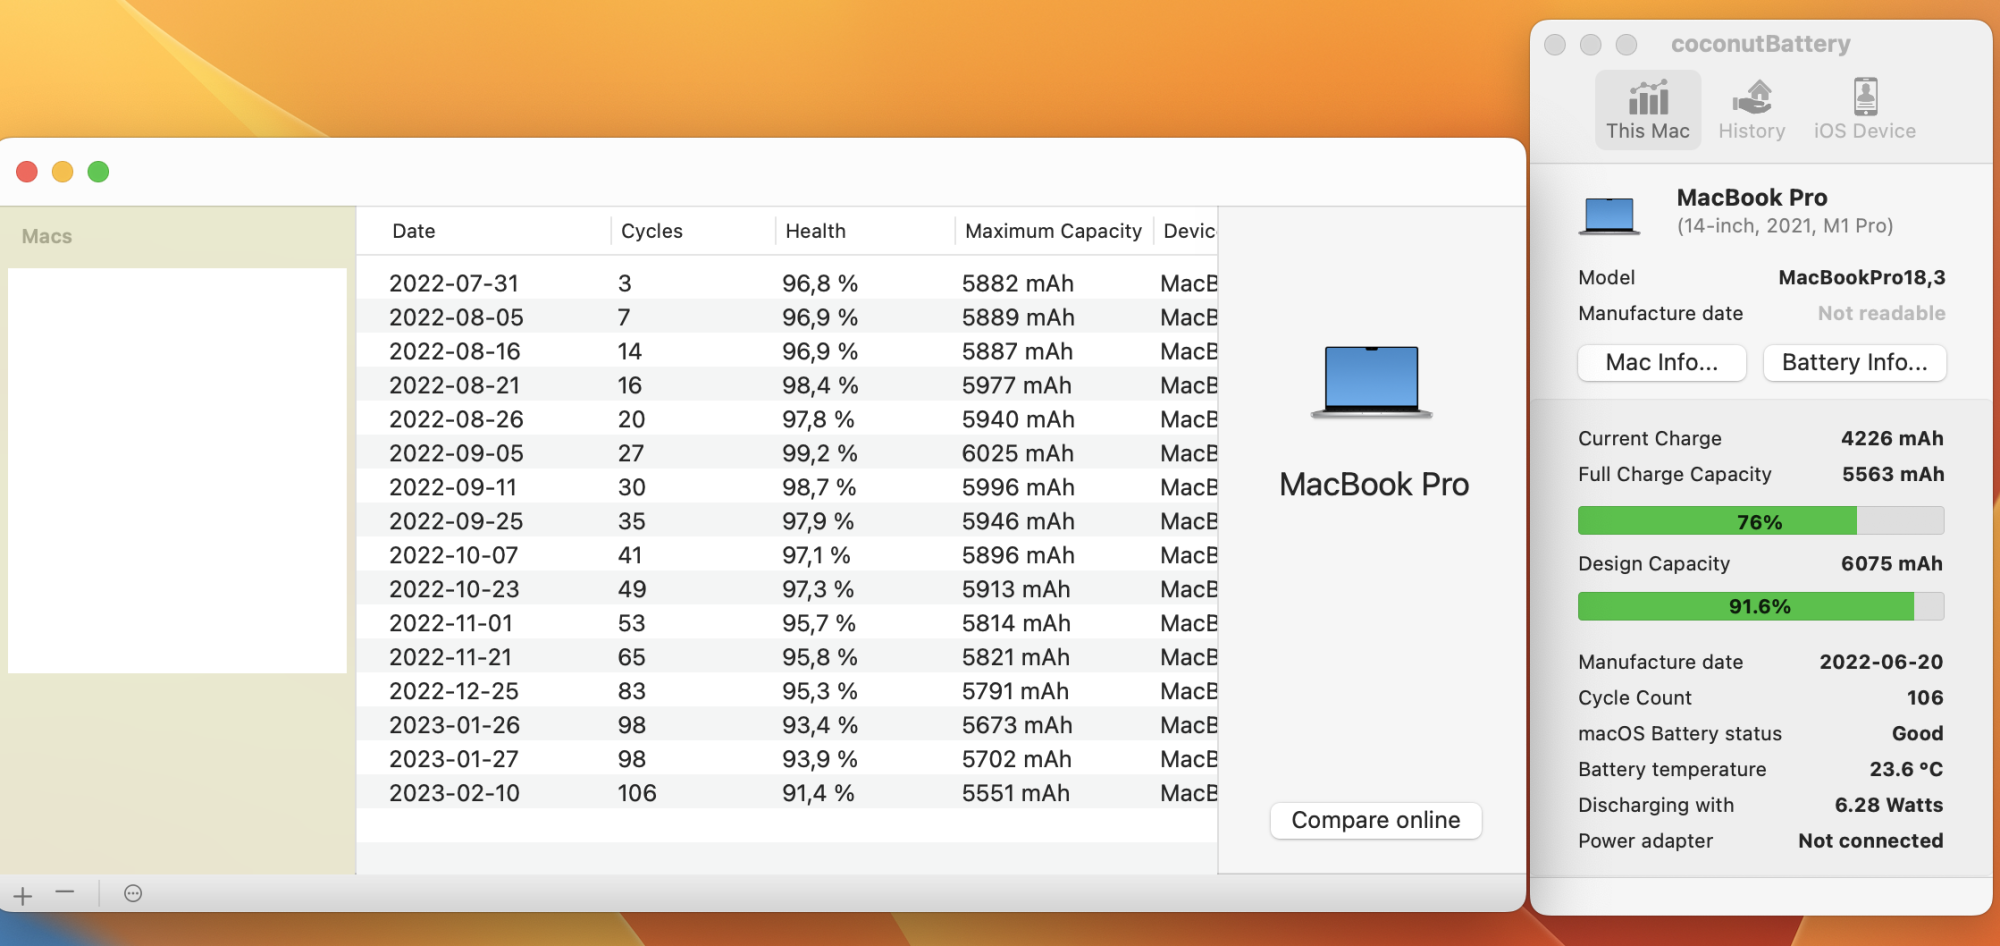Open the This Mac tab in coconutBattery
Screen dimensions: 2000x946
[1647, 110]
